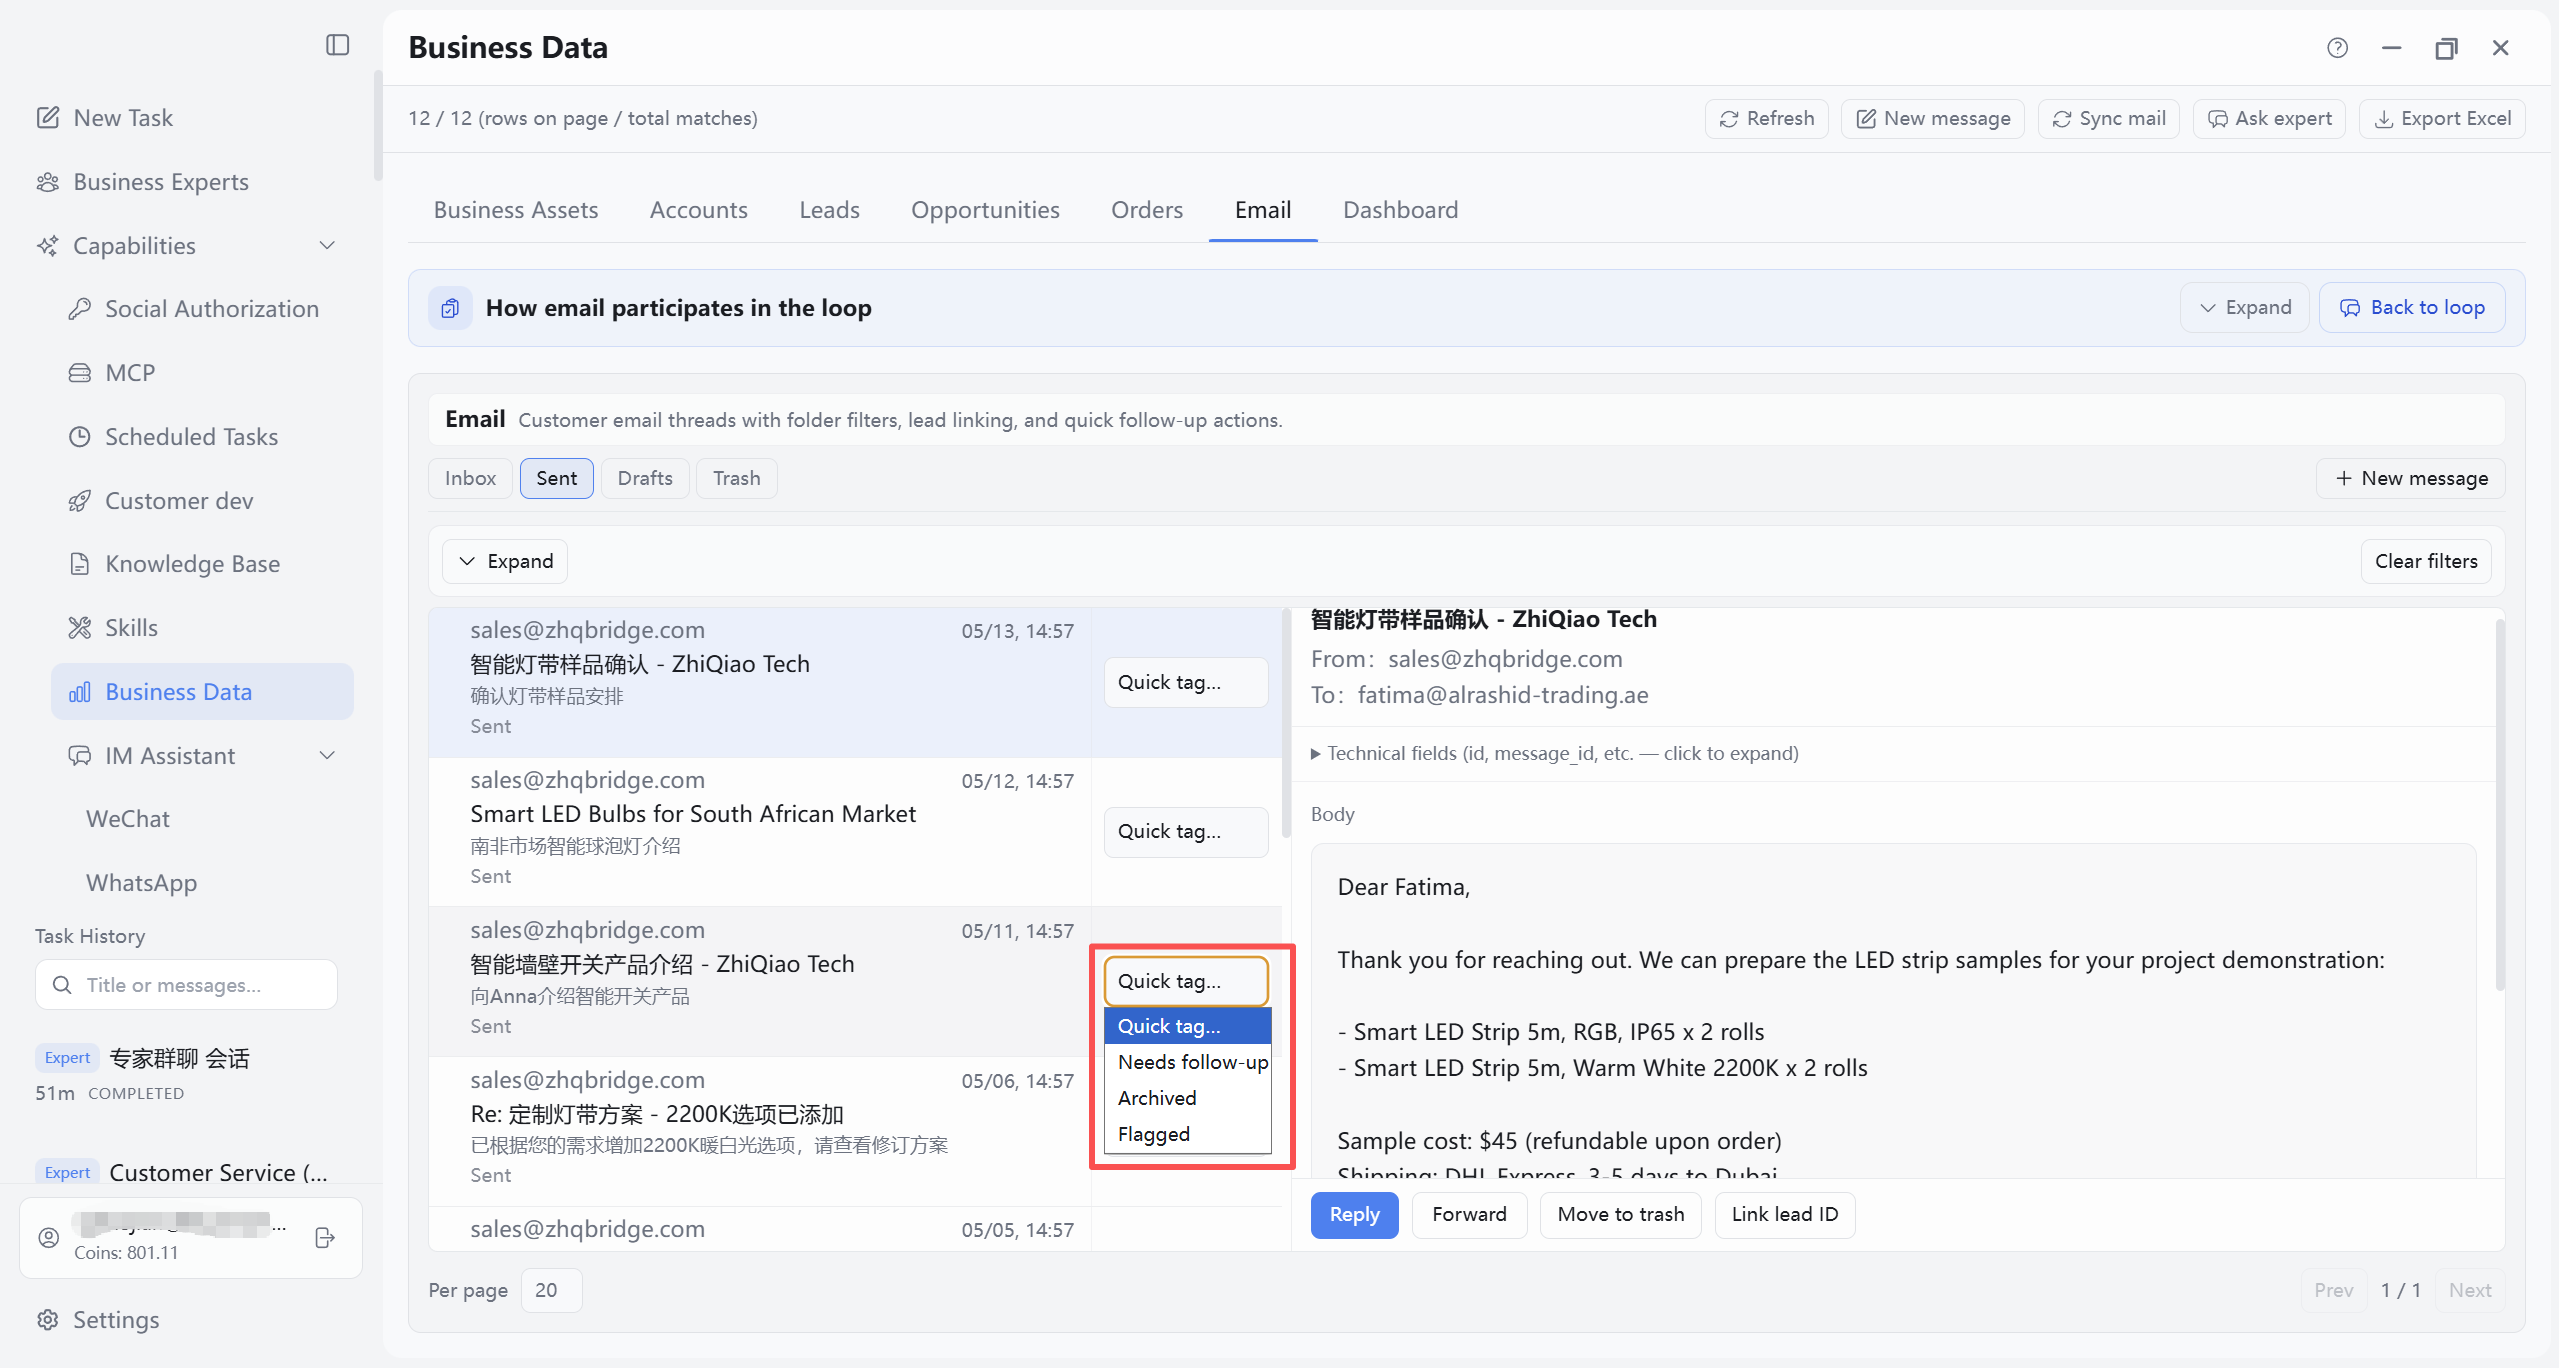Expand the email loop banner
The image size is (2559, 1368).
tap(2244, 308)
